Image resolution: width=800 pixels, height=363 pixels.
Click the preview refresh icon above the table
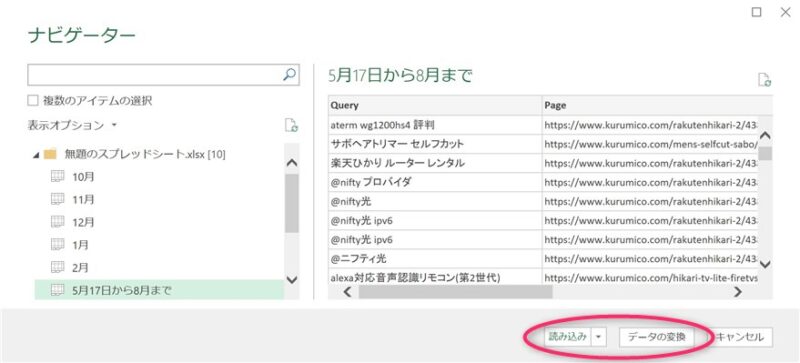(x=764, y=80)
